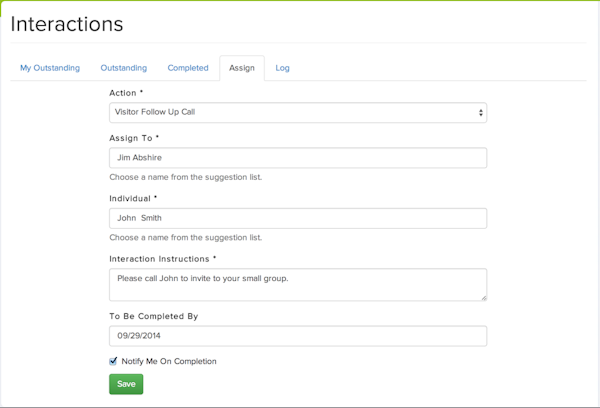
Task: Open the Log tab
Action: coord(282,68)
